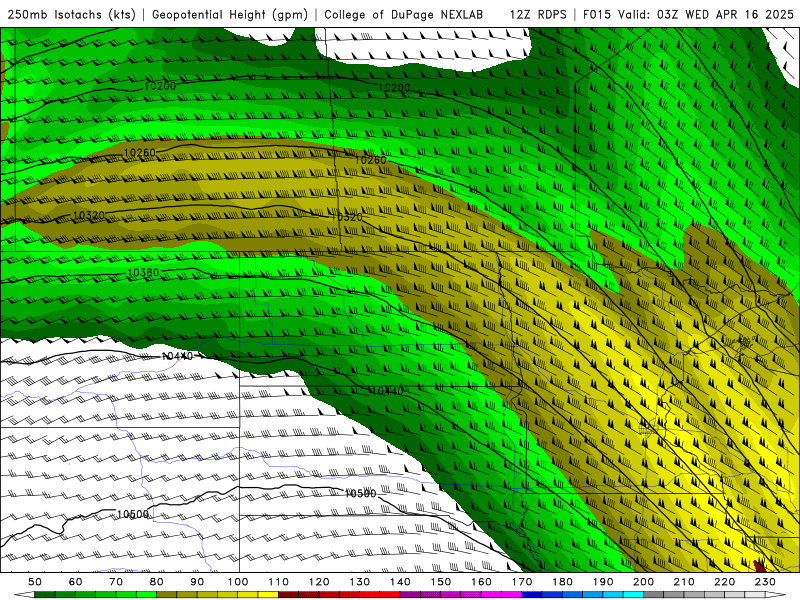Click the small dark red jet-max patch on map
800x600 pixels.
(x=759, y=566)
